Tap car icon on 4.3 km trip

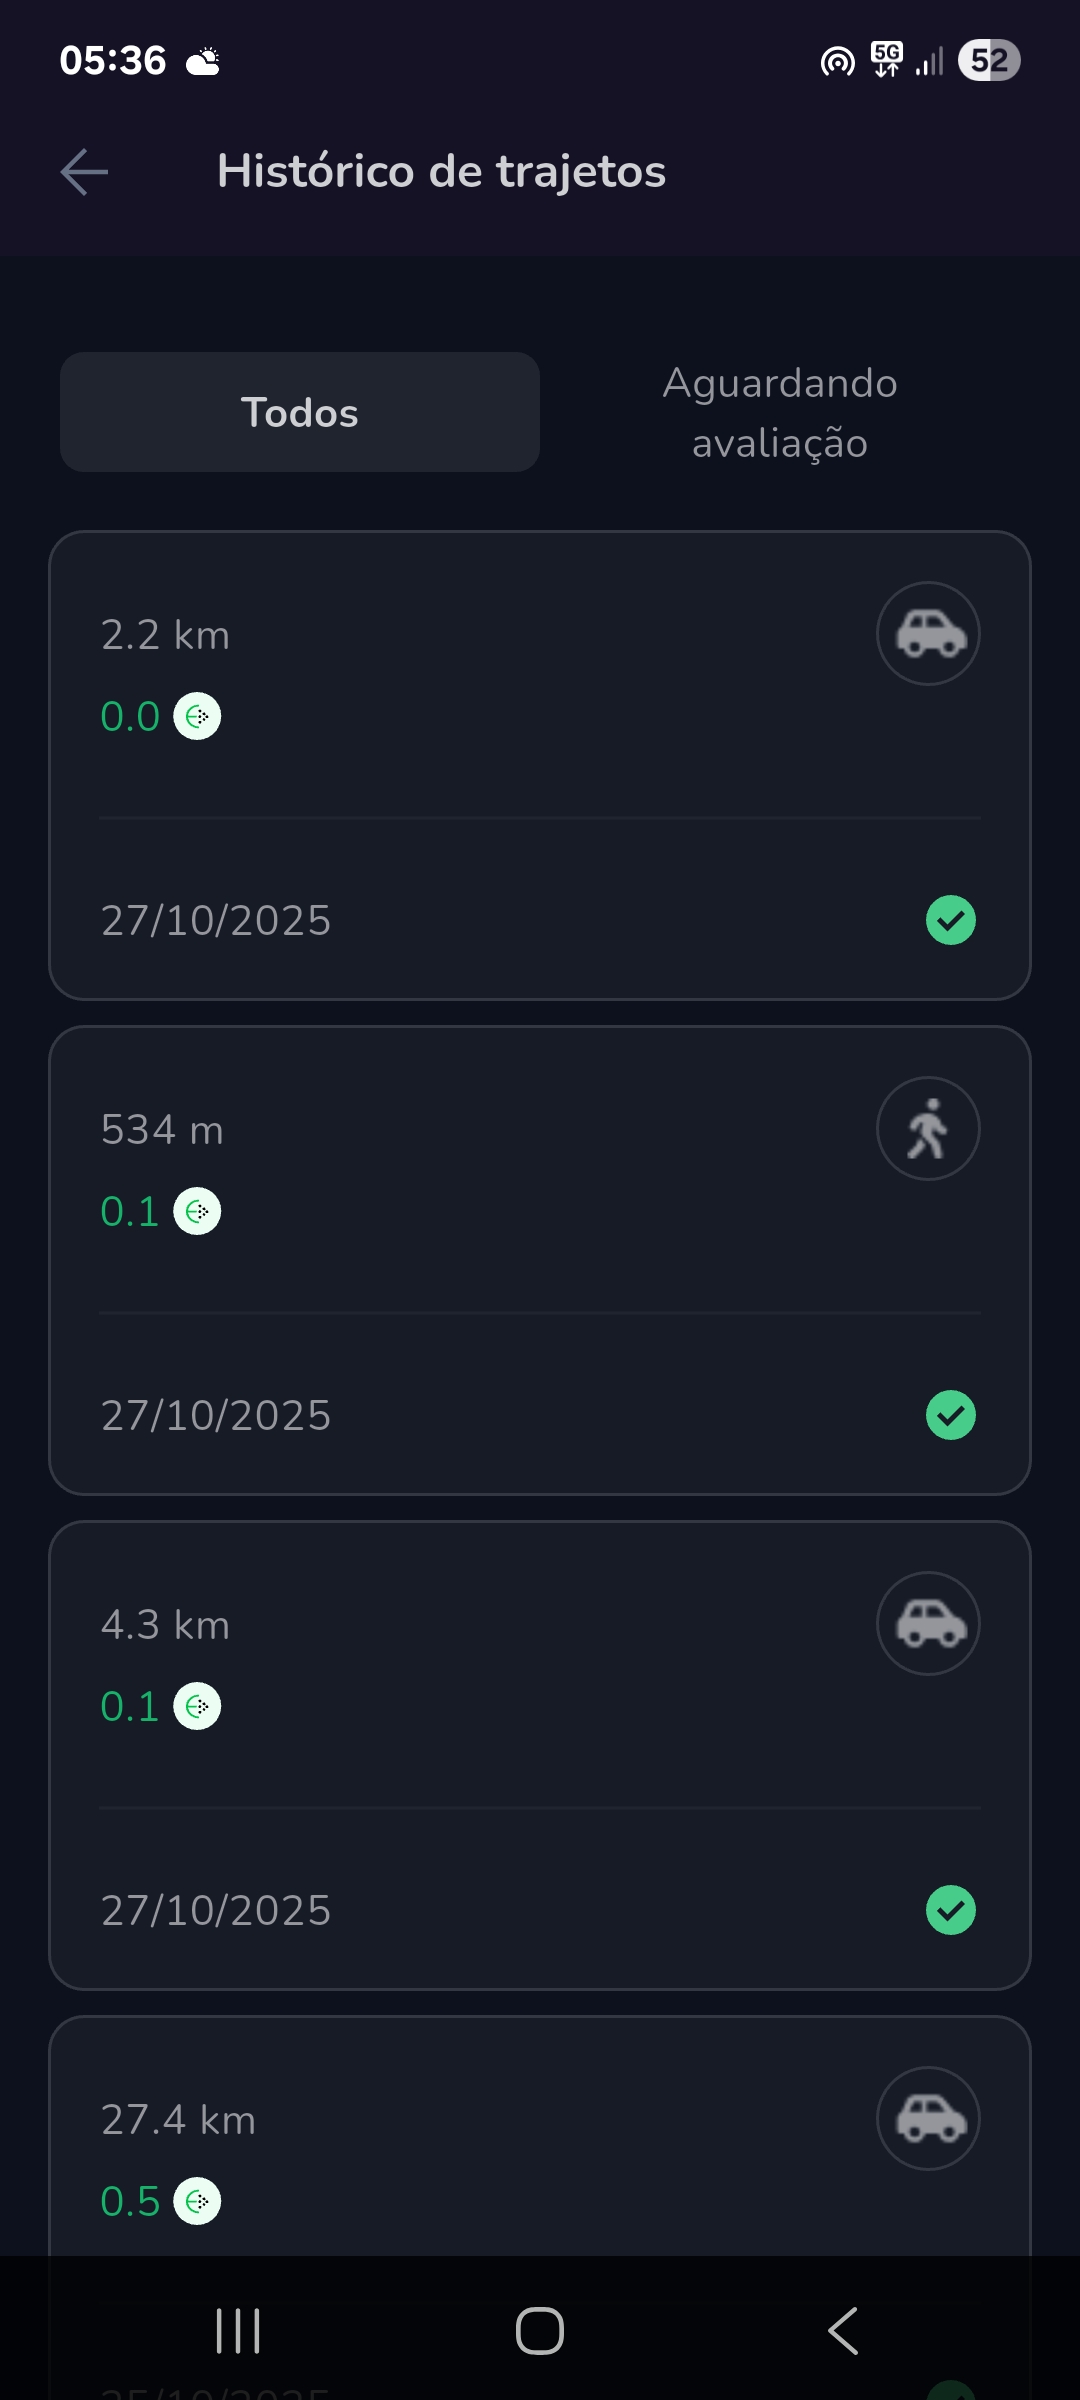(928, 1624)
